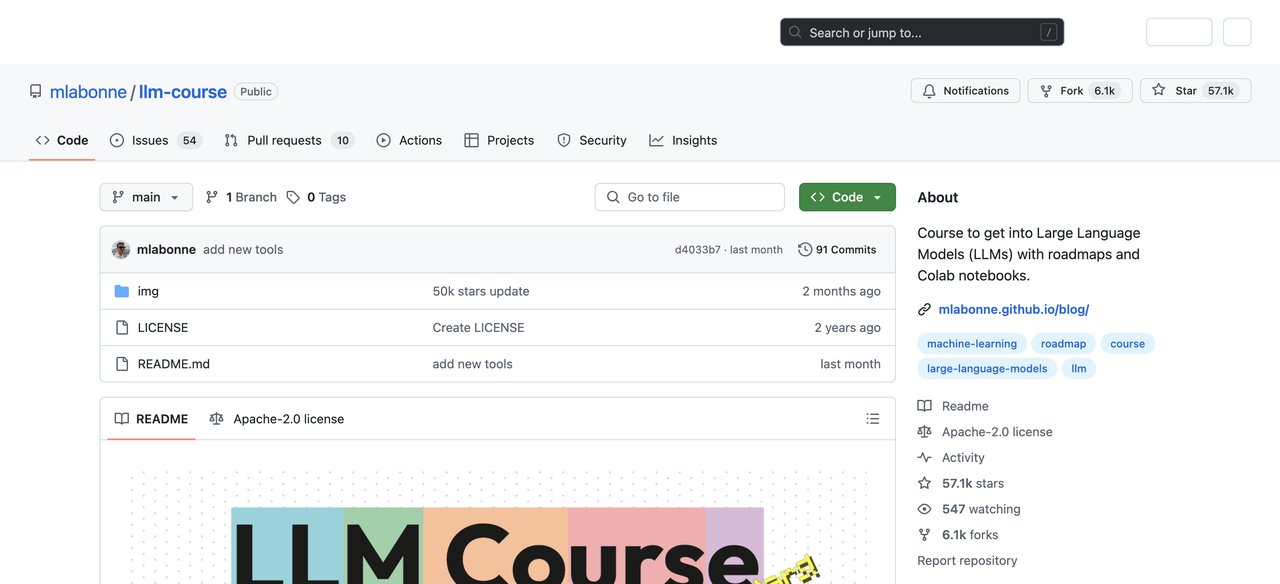Click the Star 57.1k button
Image resolution: width=1280 pixels, height=584 pixels.
pos(1194,90)
